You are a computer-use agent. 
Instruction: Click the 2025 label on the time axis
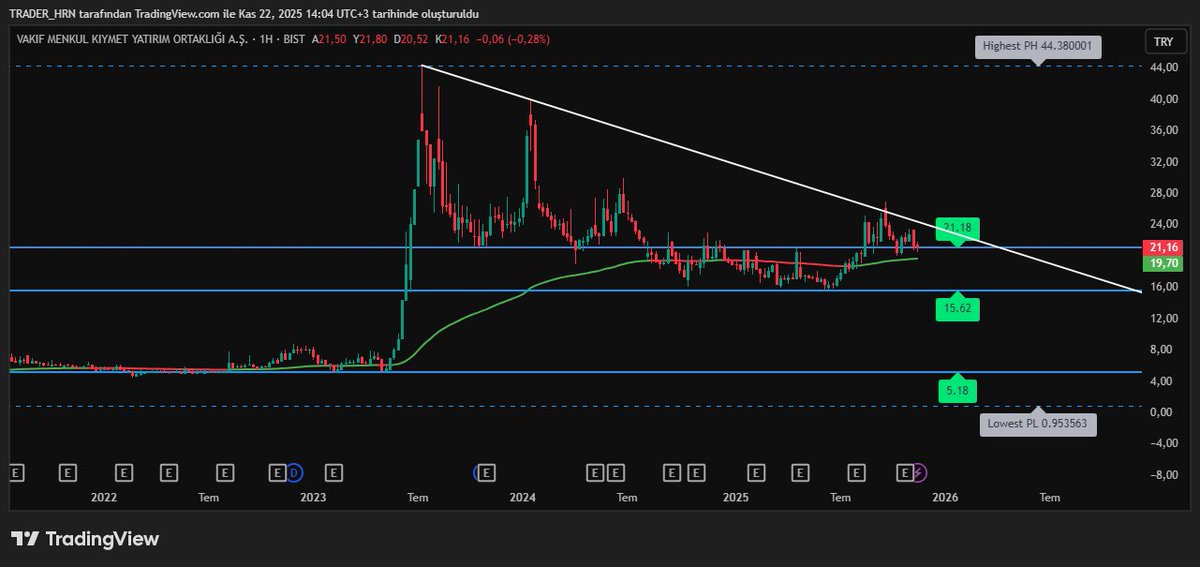(x=735, y=497)
